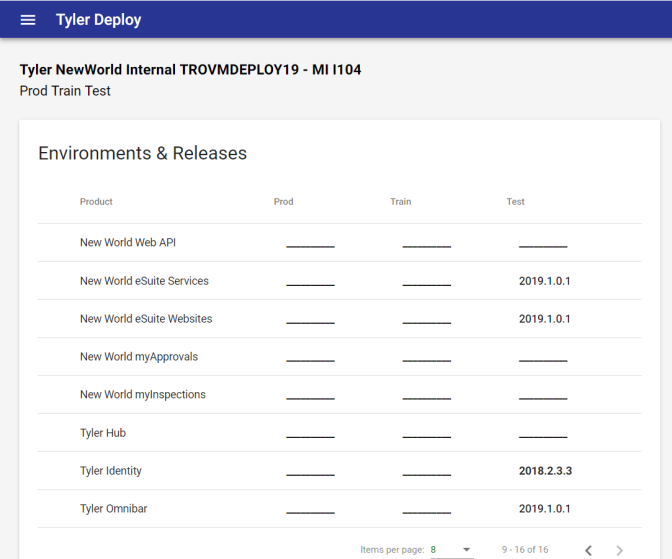Choose the New World myInspections product
This screenshot has width=672, height=559.
pyautogui.click(x=143, y=395)
